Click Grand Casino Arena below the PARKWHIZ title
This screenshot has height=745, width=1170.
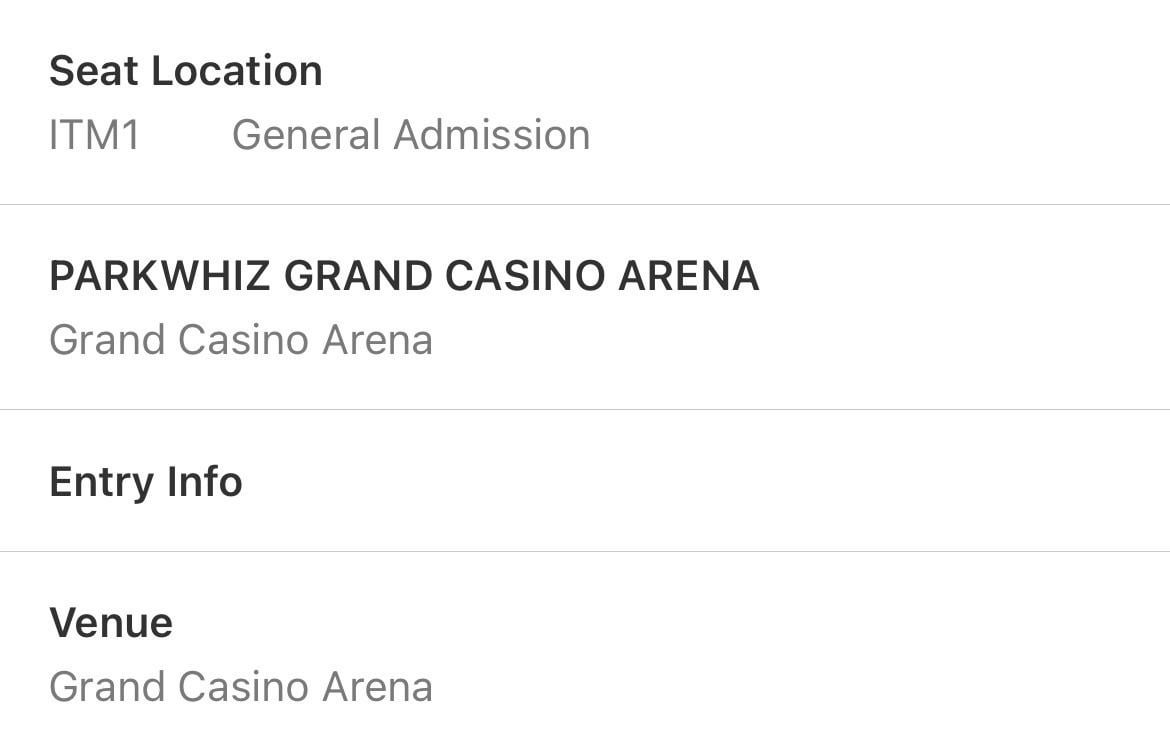[x=241, y=340]
